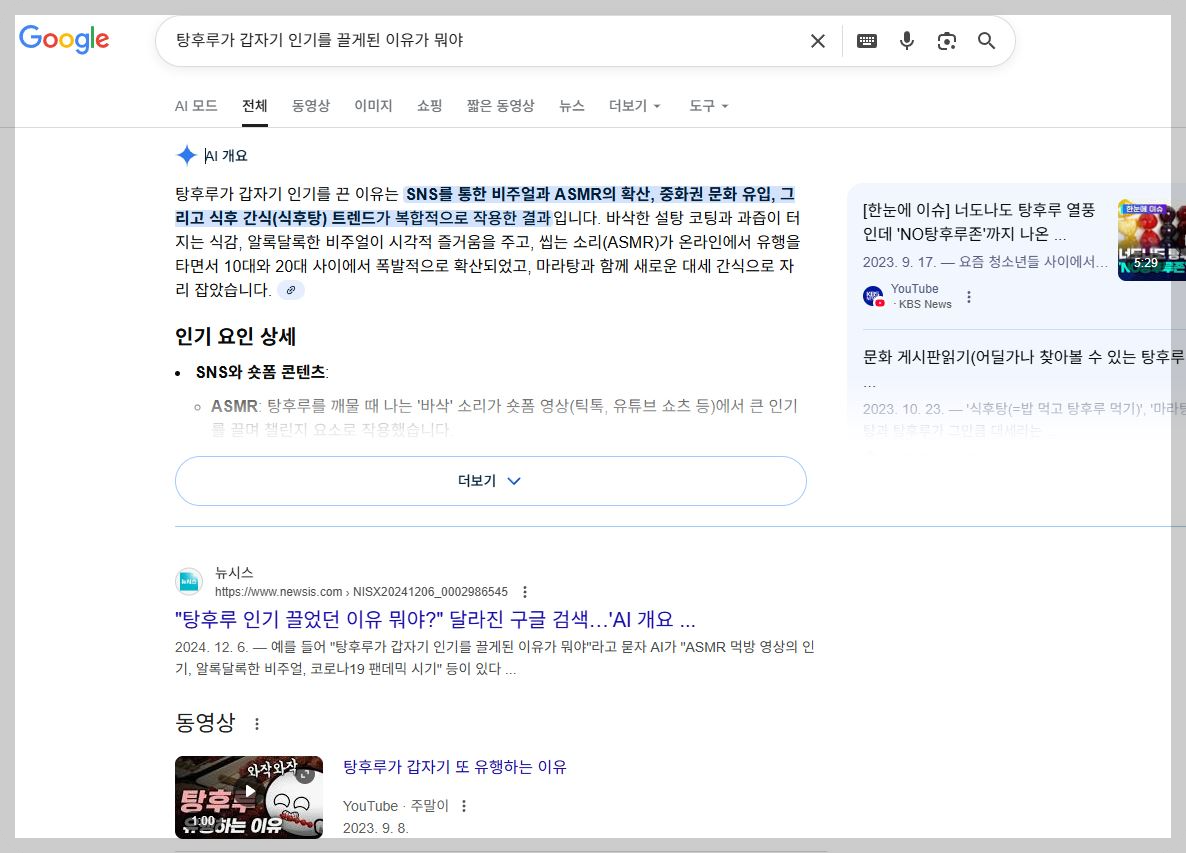Viewport: 1186px width, 853px height.
Task: Go to the Google home logo
Action: tap(64, 39)
